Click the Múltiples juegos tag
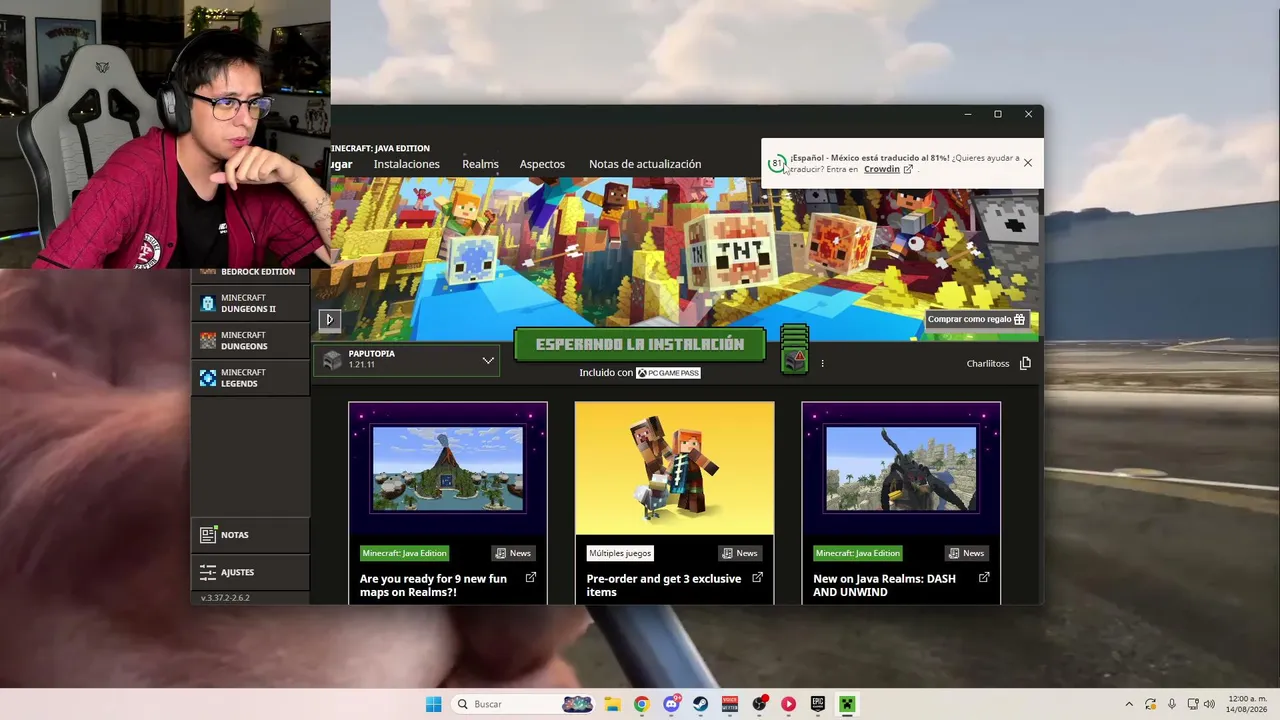The height and width of the screenshot is (720, 1280). point(620,553)
